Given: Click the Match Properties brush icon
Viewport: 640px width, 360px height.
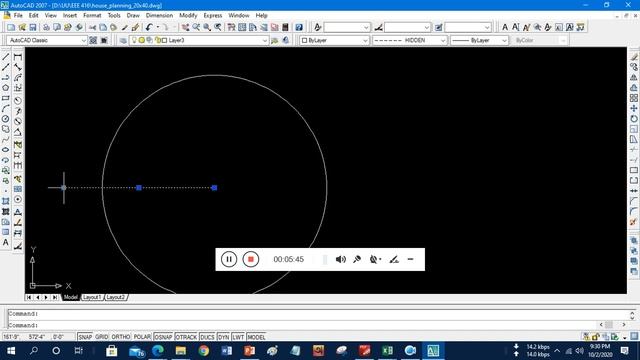Looking at the screenshot, I should pyautogui.click(x=136, y=27).
